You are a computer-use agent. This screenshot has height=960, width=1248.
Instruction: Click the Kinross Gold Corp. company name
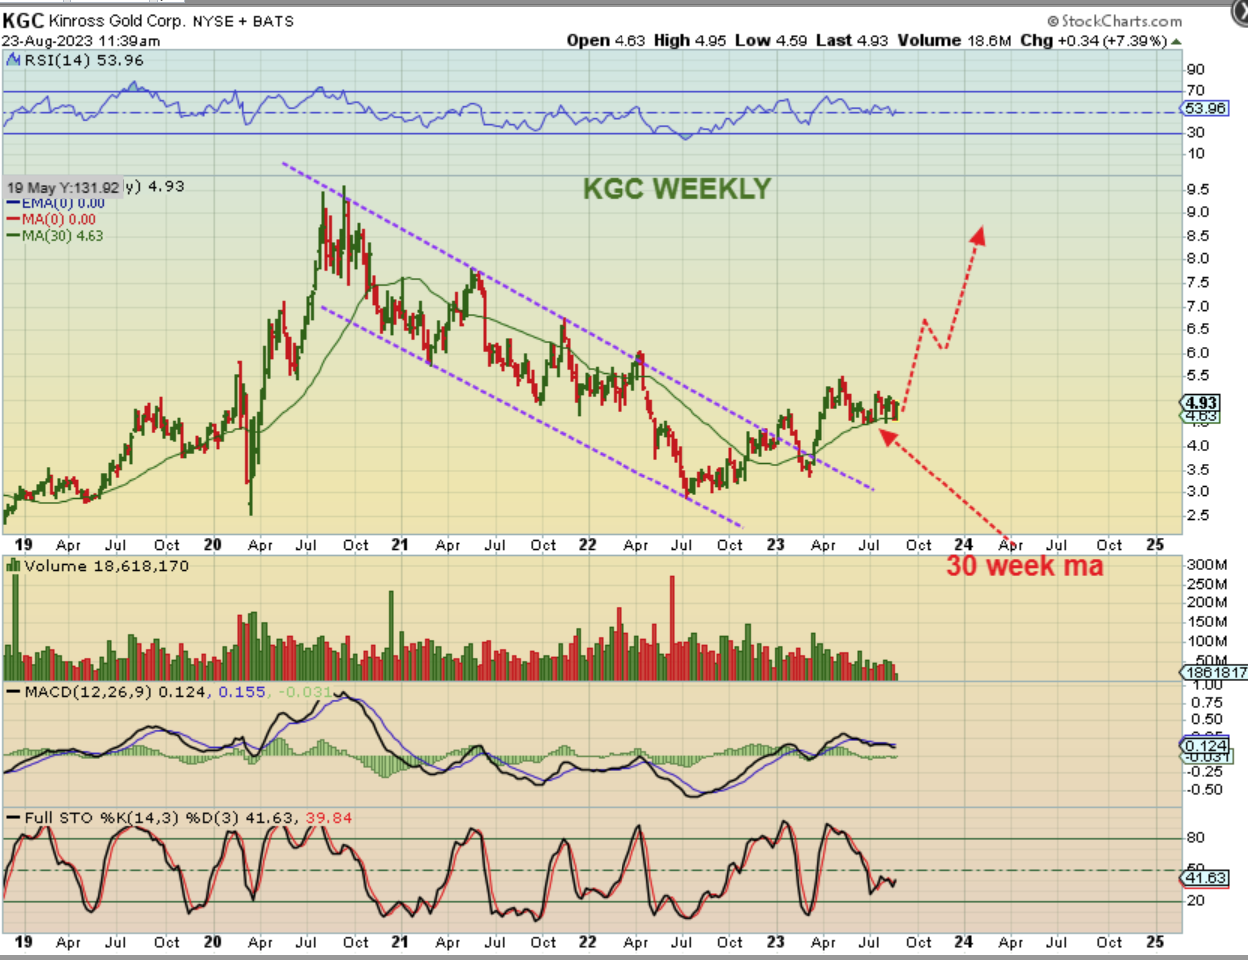point(116,21)
